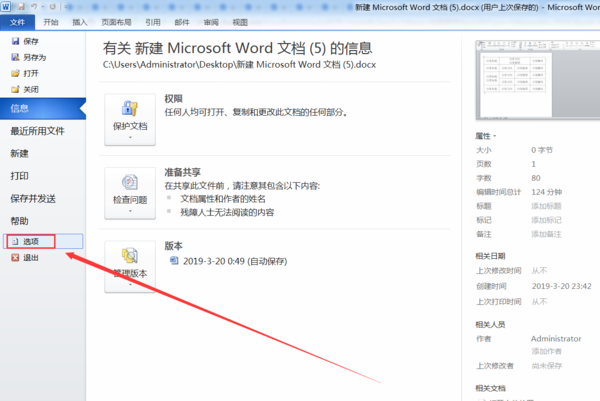
Task: Click 添加标题 field
Action: (x=546, y=206)
